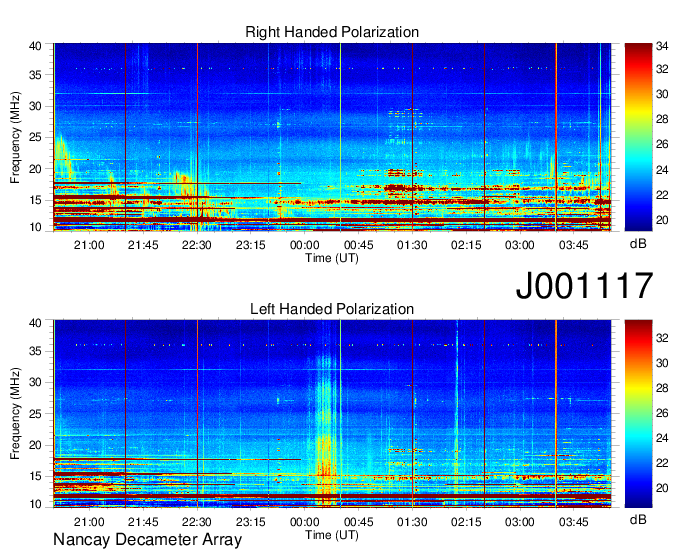680x552 pixels.
Task: Click the Right Handed Polarization spectrogram image
Action: pos(332,137)
